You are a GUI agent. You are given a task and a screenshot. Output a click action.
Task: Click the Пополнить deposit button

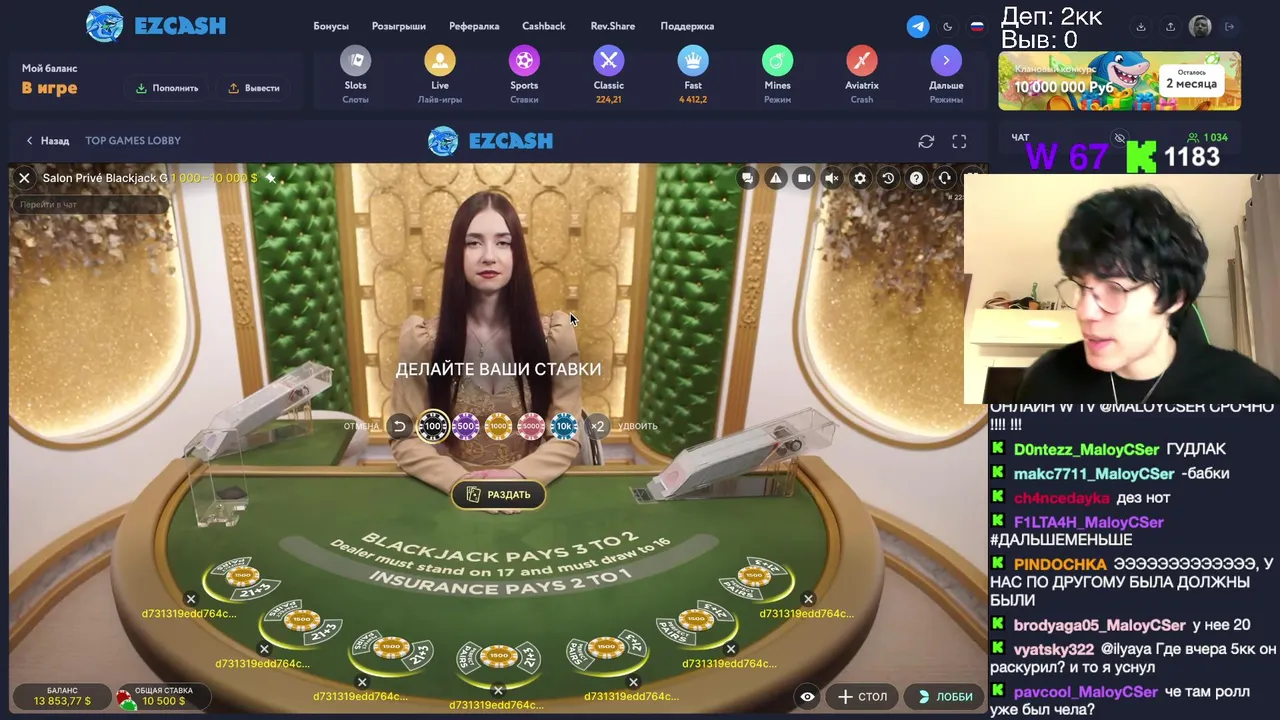pyautogui.click(x=168, y=88)
